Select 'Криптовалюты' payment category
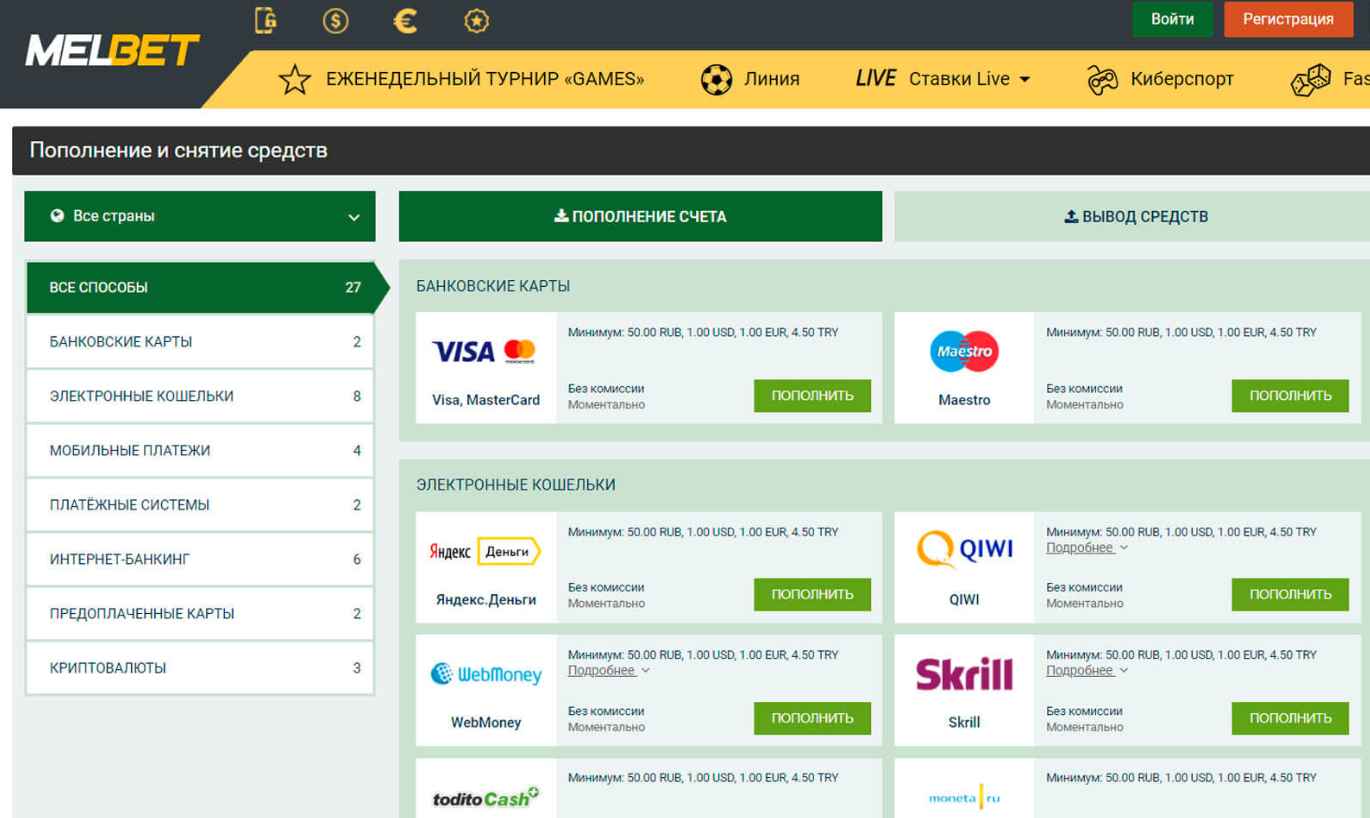Viewport: 1370px width, 818px height. click(199, 668)
